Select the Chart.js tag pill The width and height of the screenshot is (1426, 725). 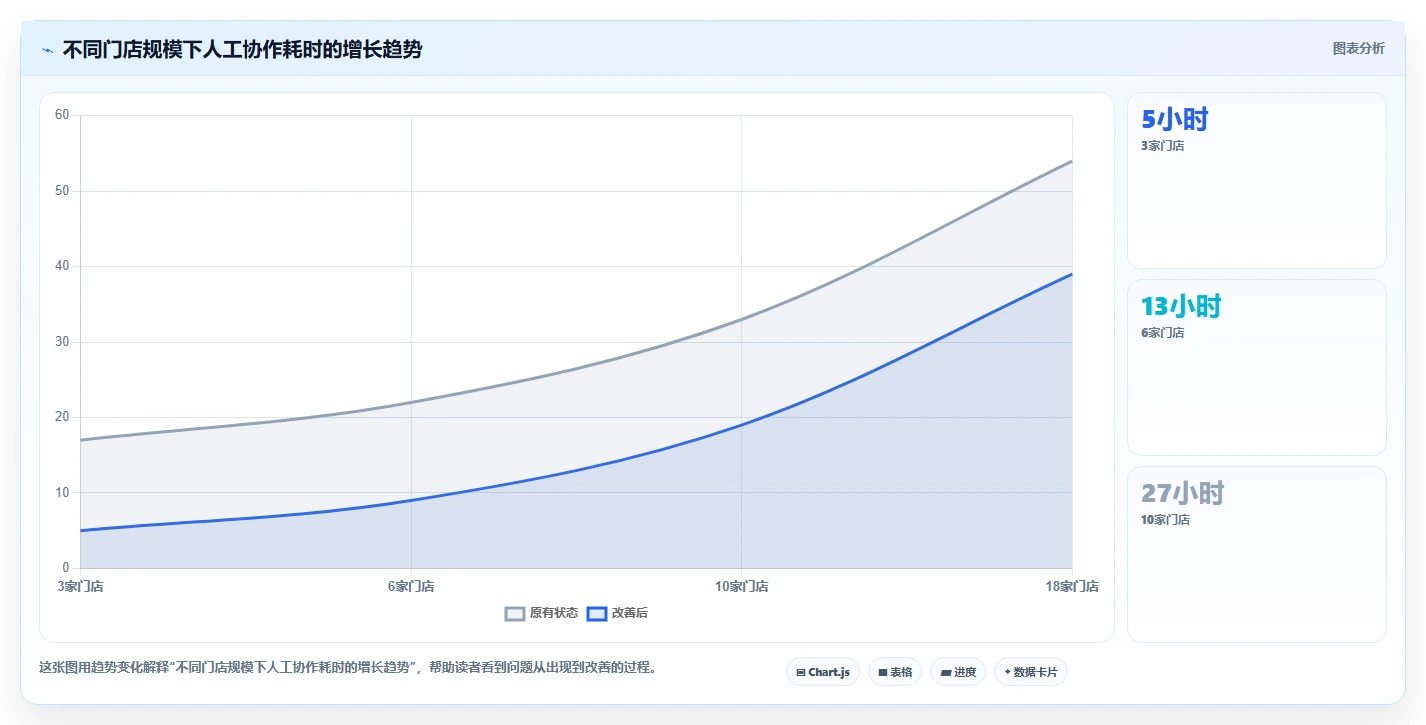823,672
